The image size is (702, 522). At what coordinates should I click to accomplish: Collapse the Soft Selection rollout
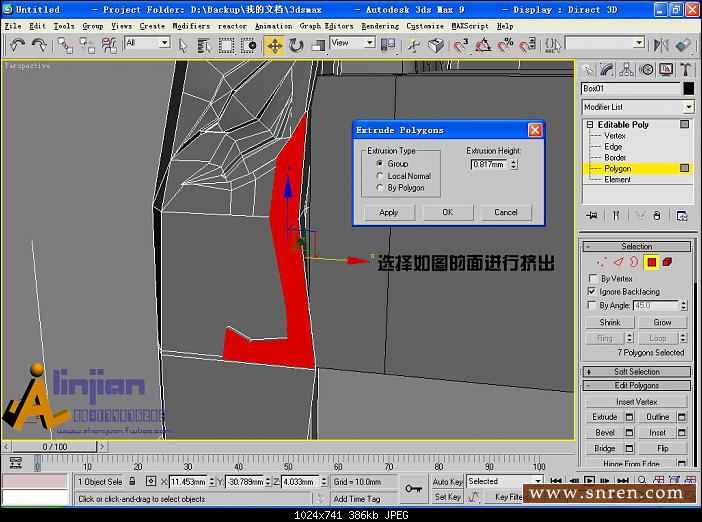tap(637, 372)
